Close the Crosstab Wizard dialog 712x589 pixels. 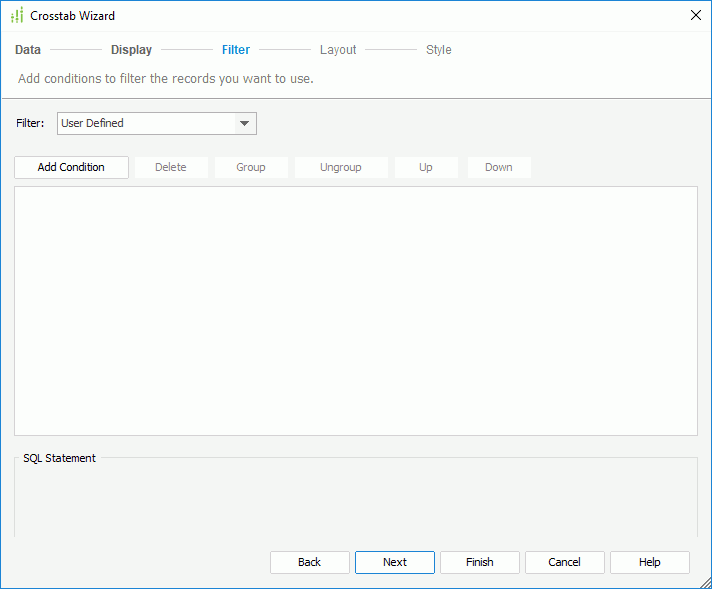695,15
